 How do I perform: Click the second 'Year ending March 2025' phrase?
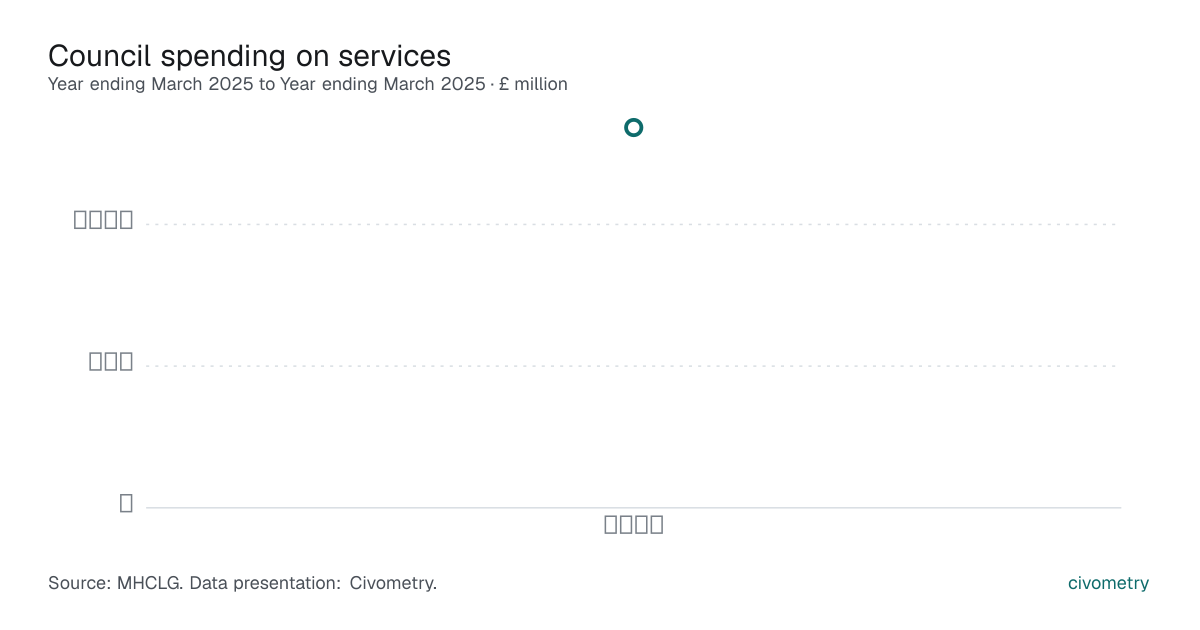tap(383, 85)
